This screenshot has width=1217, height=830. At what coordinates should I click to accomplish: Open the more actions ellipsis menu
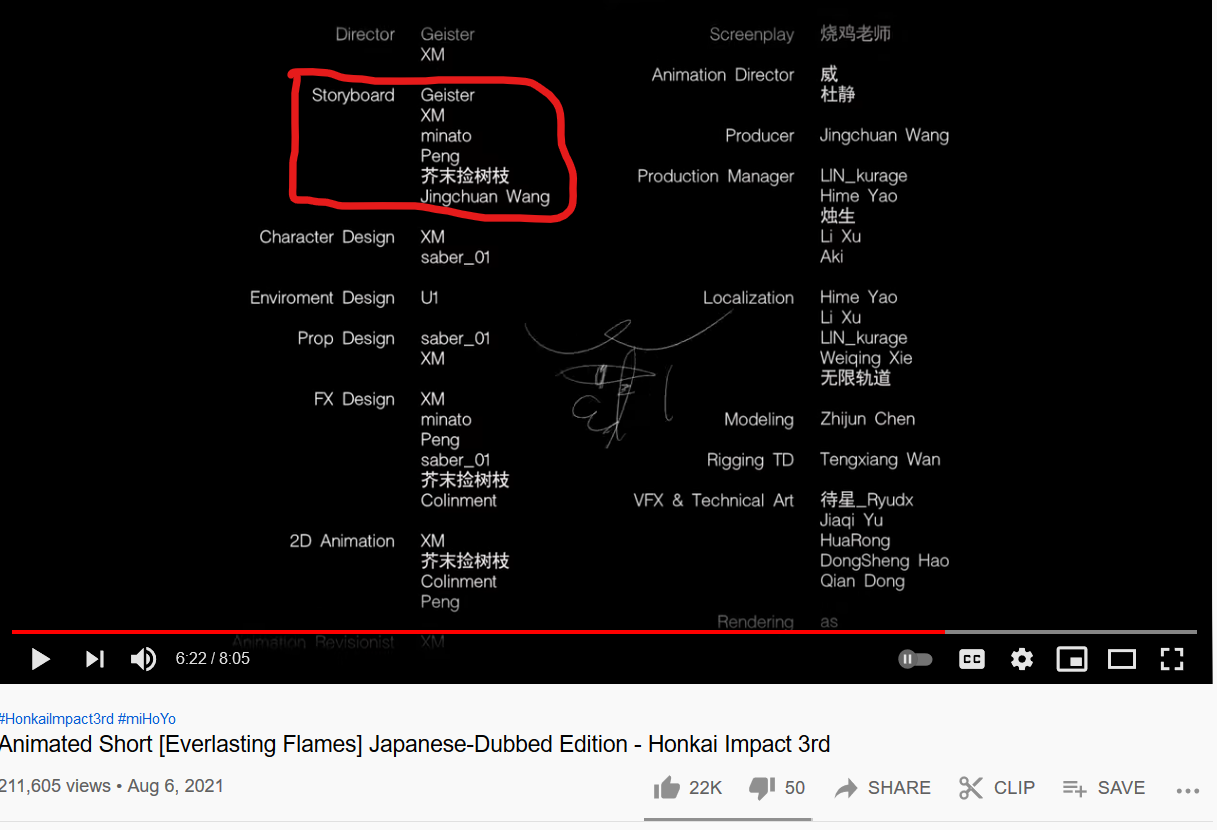[1187, 789]
